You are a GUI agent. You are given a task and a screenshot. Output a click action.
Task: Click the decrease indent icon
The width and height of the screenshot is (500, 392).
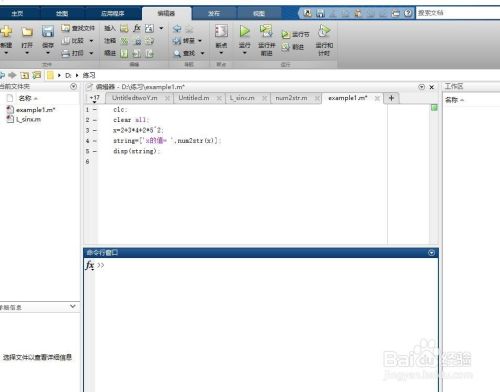tap(149, 53)
